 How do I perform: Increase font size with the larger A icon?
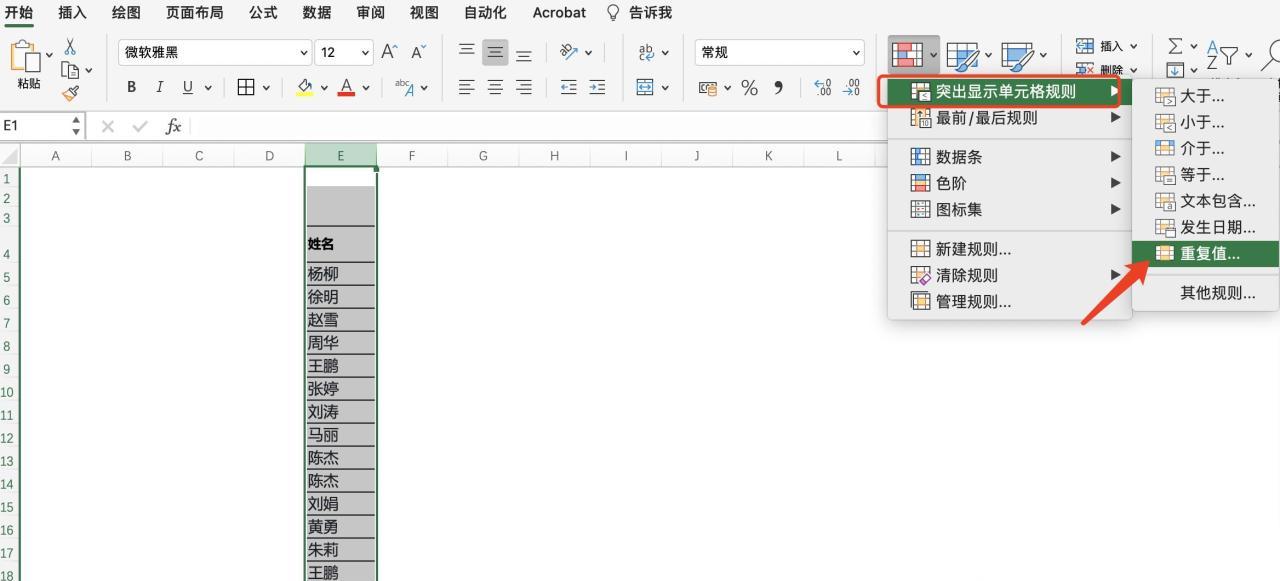coord(390,52)
